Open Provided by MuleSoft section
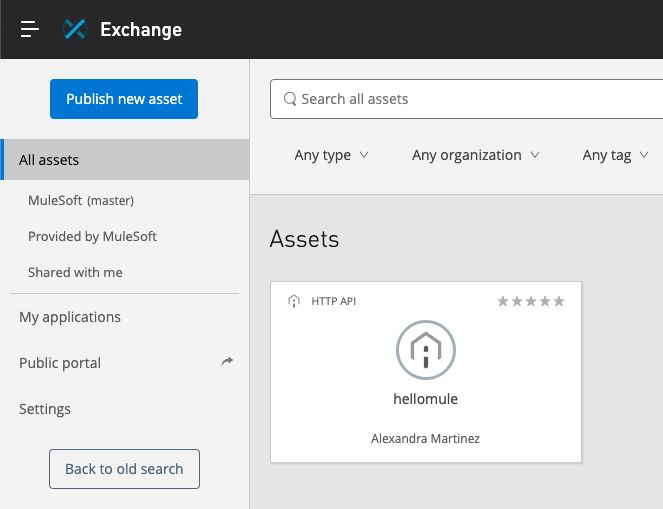 click(92, 236)
